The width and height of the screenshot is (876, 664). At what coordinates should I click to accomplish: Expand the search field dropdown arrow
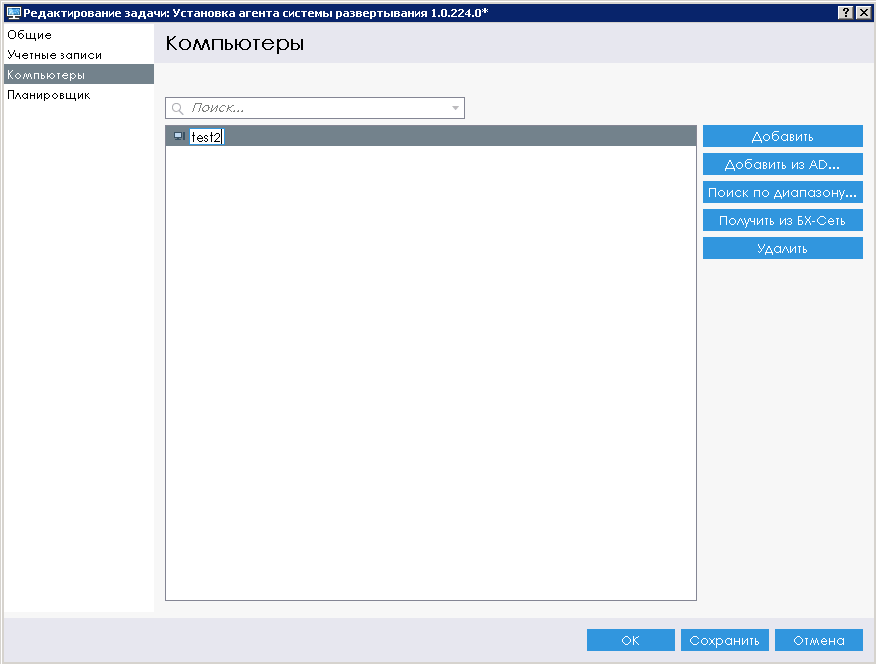(x=455, y=108)
